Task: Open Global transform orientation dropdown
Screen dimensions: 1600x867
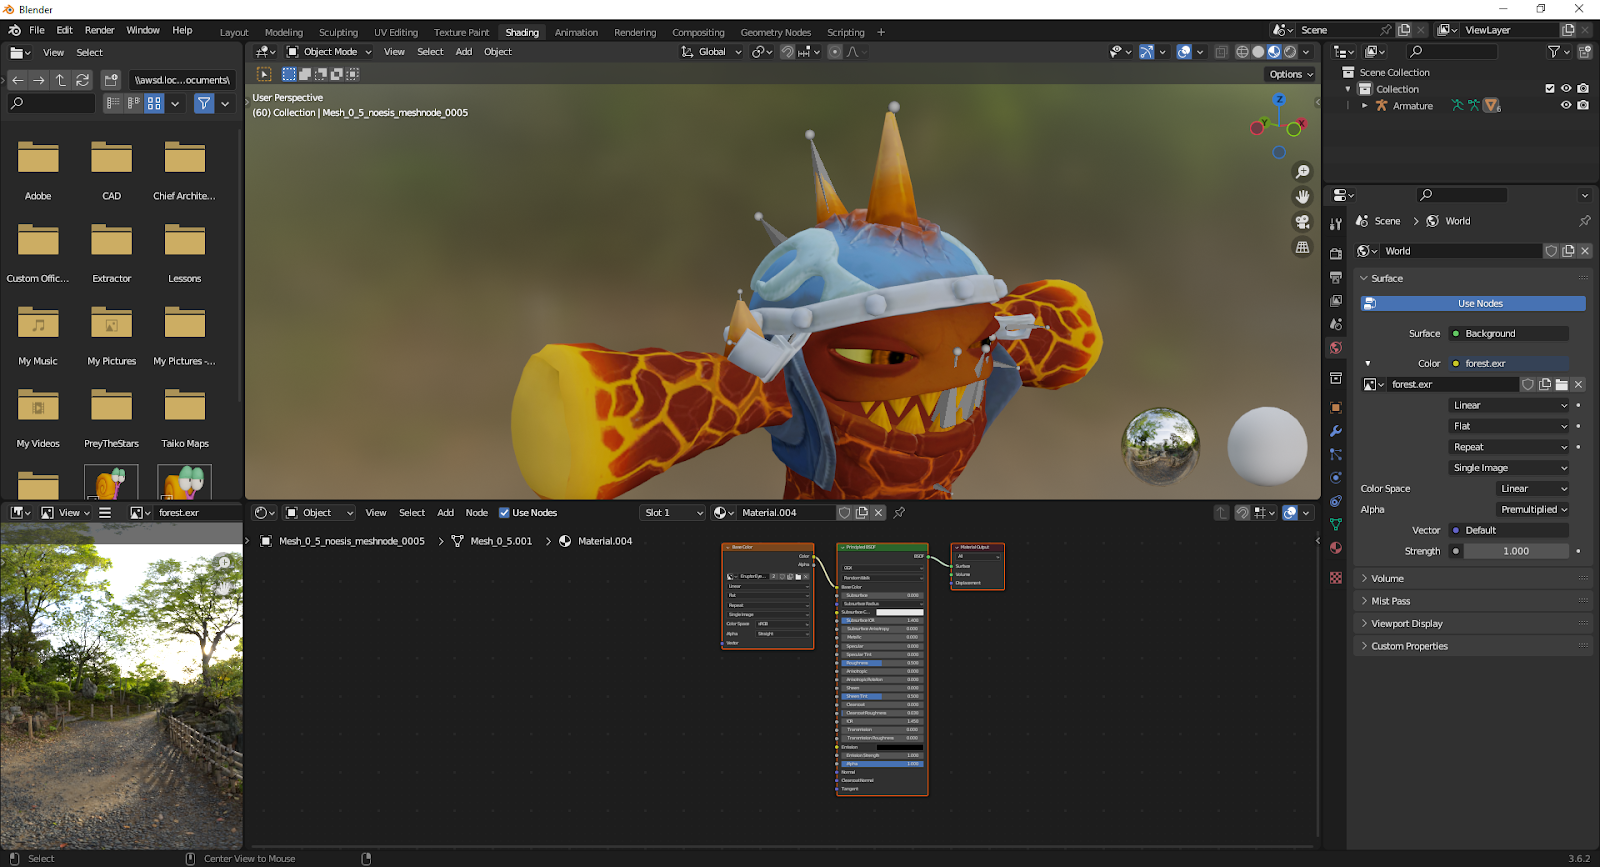Action: click(x=711, y=52)
